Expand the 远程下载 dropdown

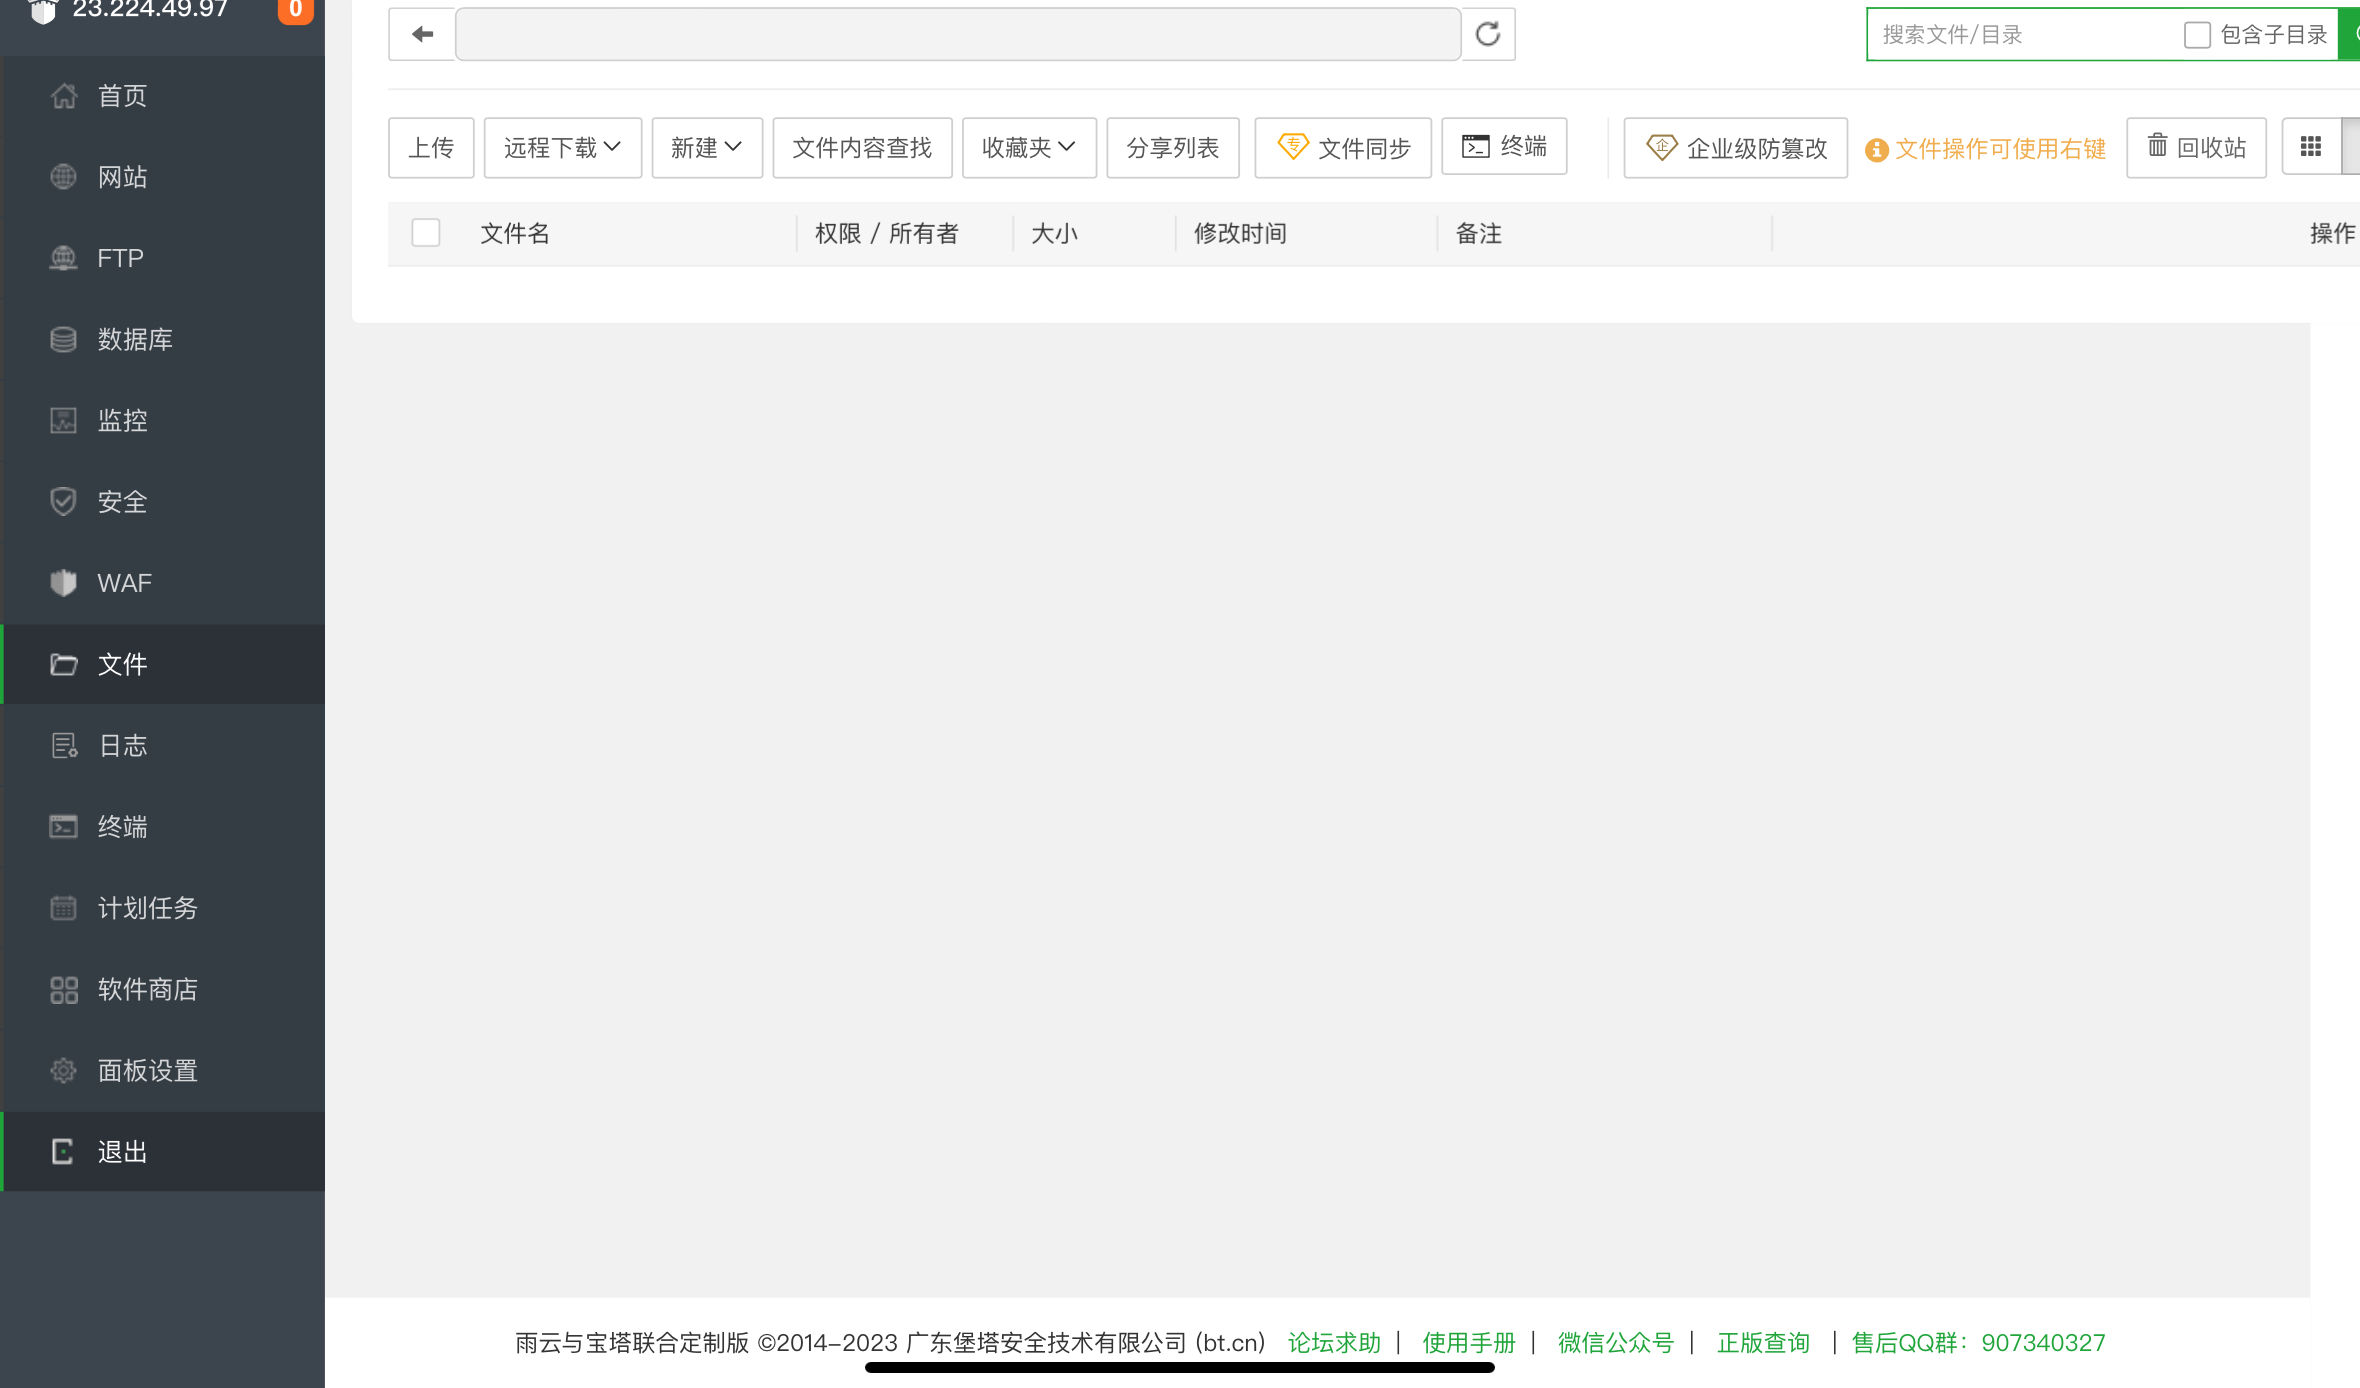(x=562, y=148)
